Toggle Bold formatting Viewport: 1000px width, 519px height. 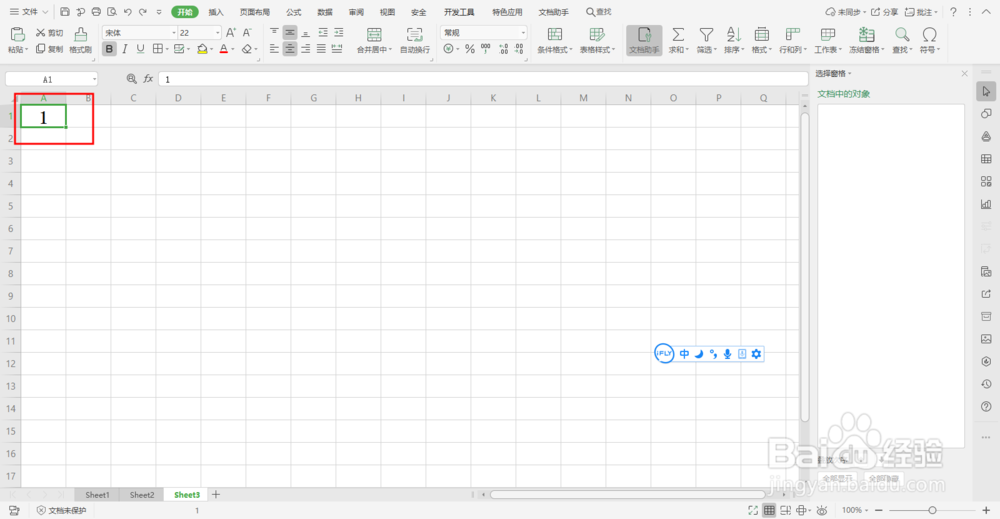click(x=109, y=49)
